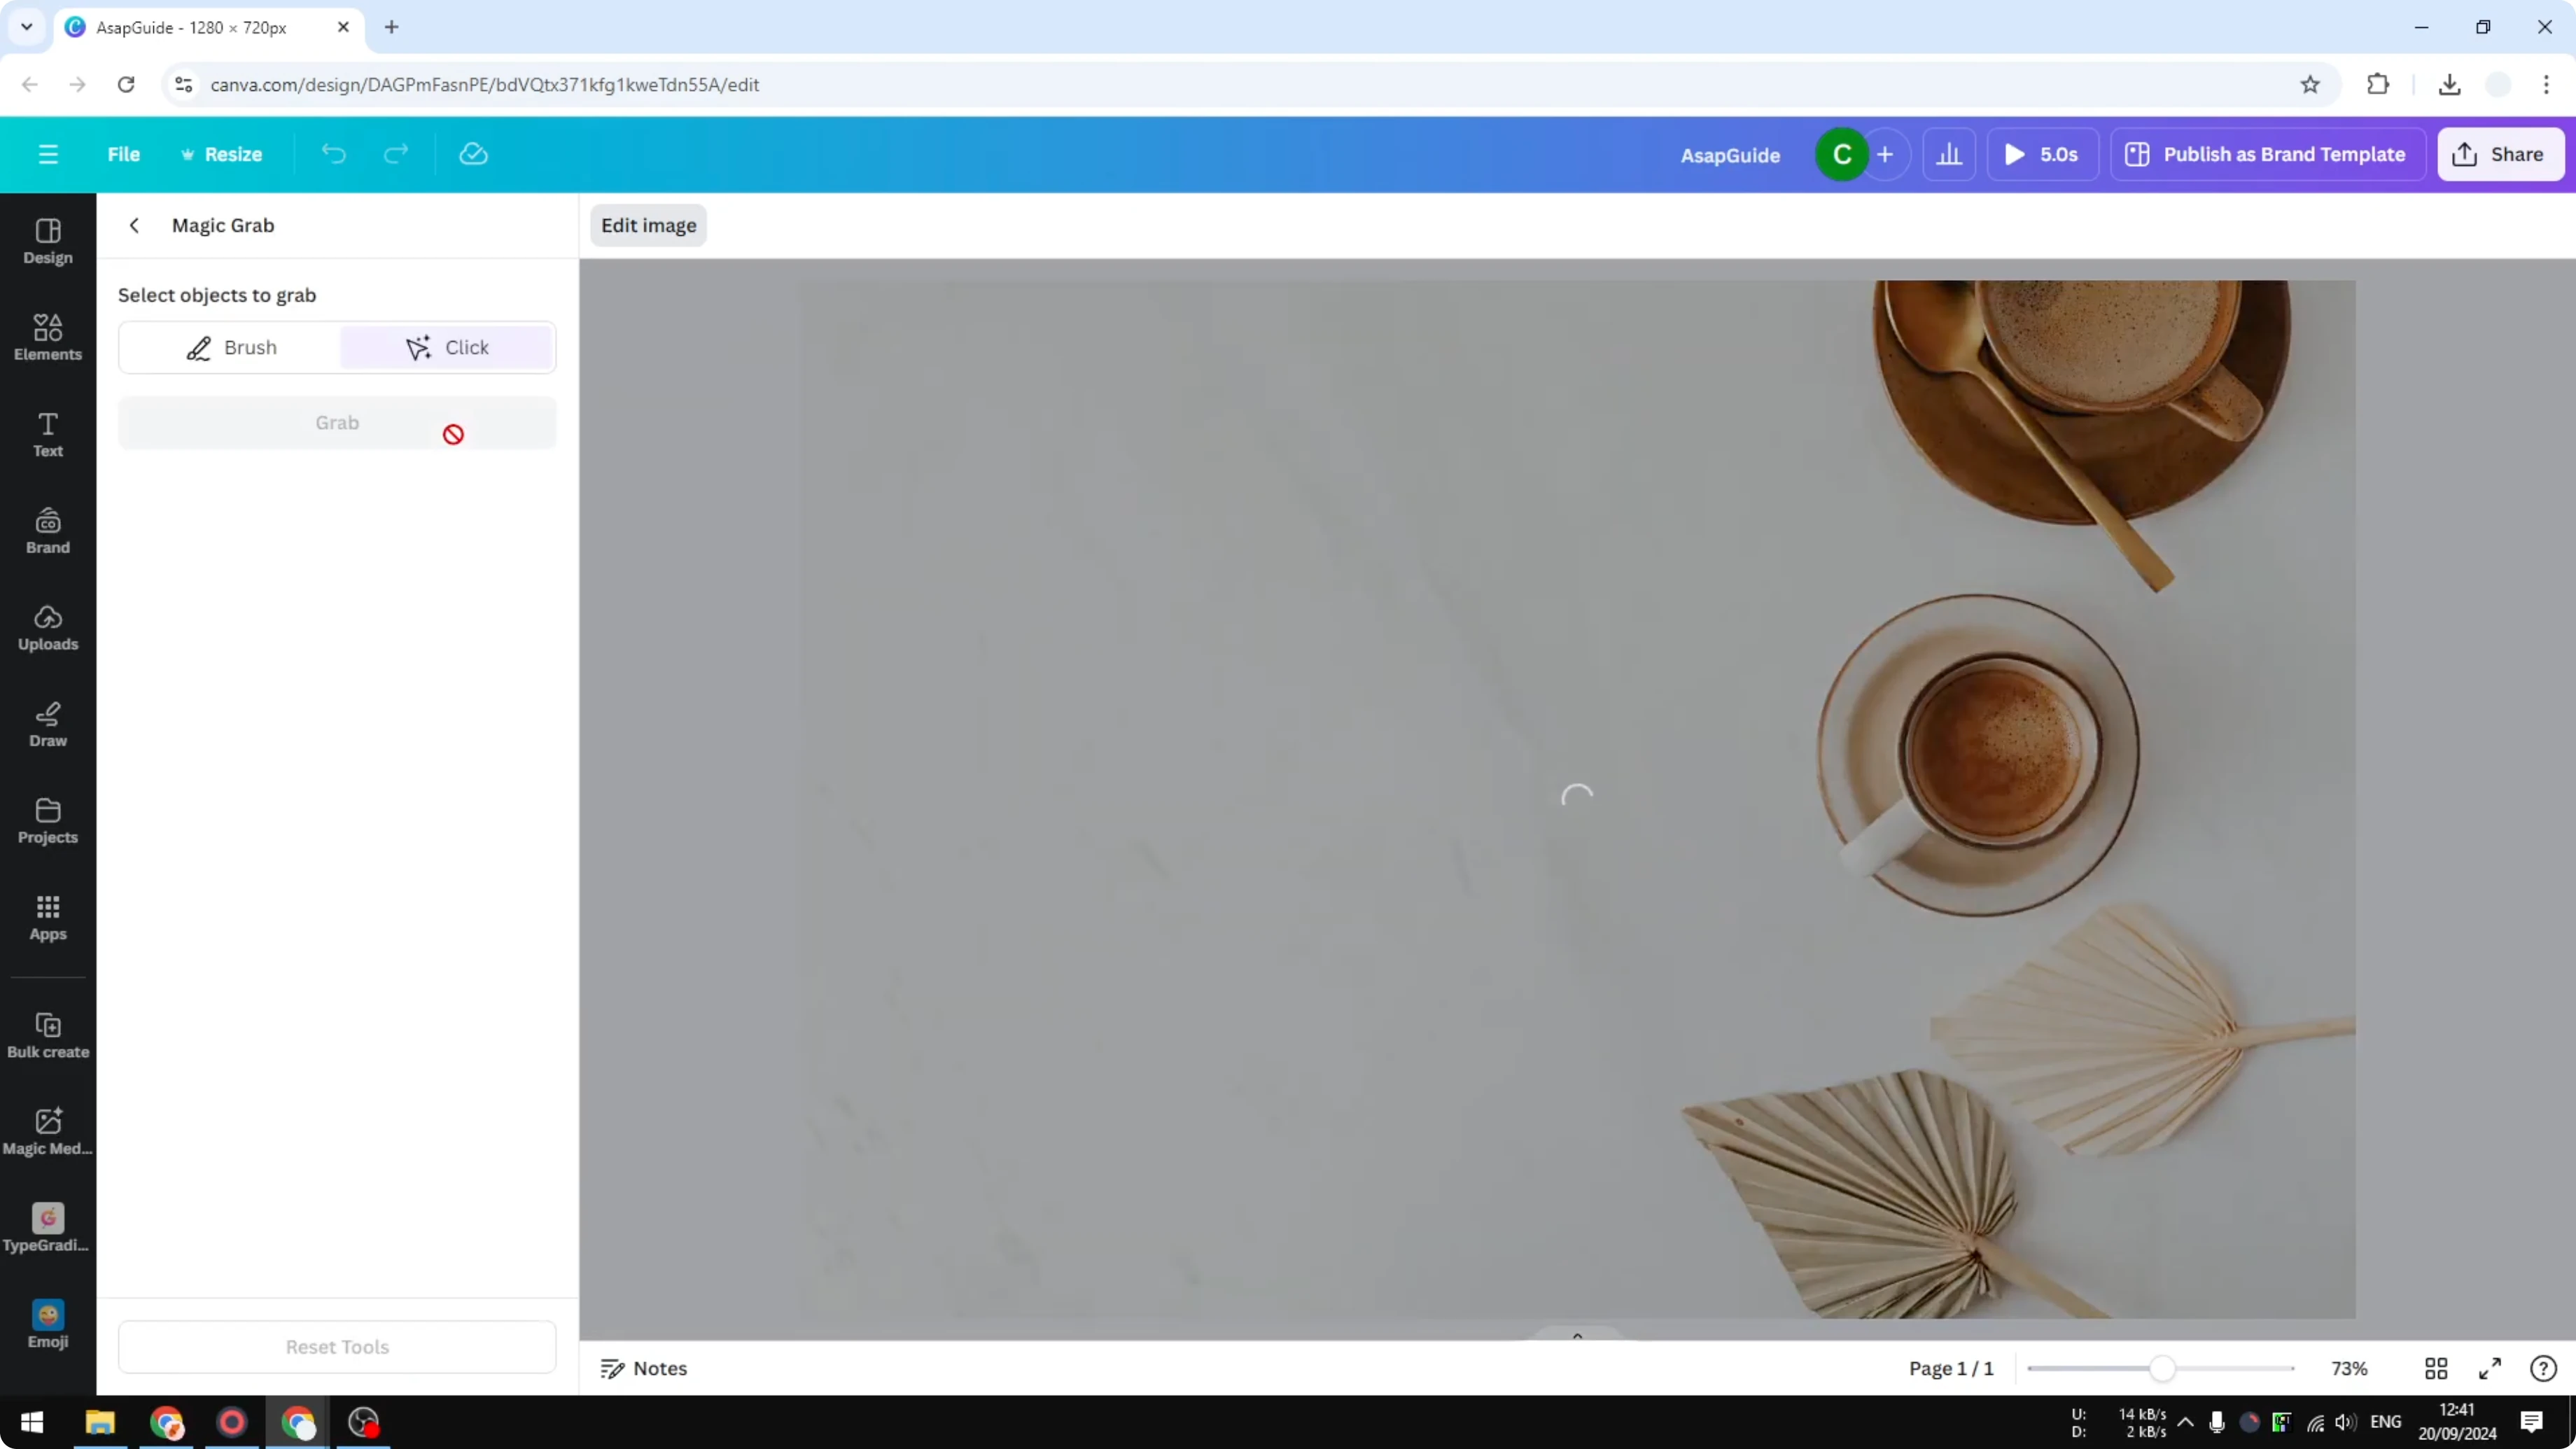Open the Notes panel
2576x1449 pixels.
pyautogui.click(x=644, y=1368)
